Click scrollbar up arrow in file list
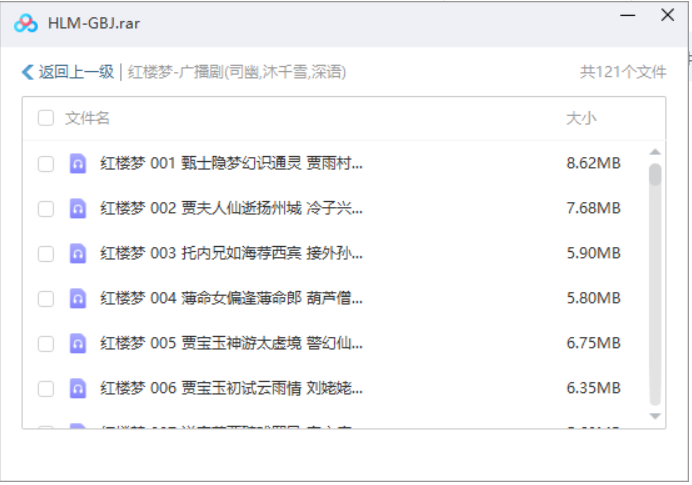The height and width of the screenshot is (485, 692). coord(655,152)
